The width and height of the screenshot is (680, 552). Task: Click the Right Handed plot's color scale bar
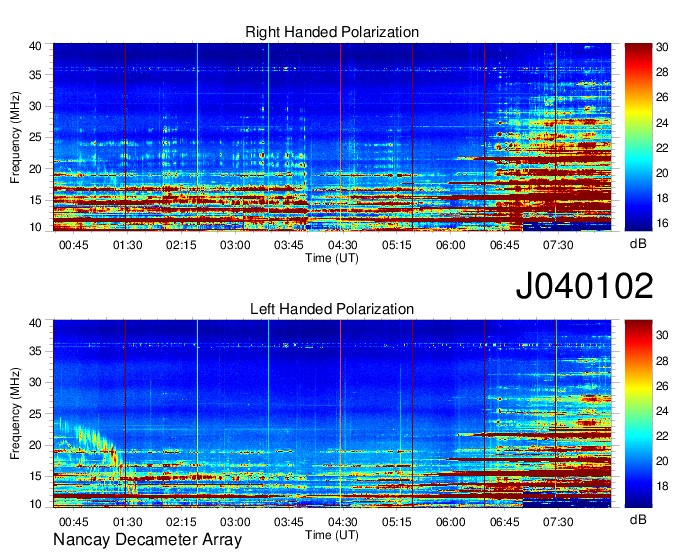click(x=638, y=137)
